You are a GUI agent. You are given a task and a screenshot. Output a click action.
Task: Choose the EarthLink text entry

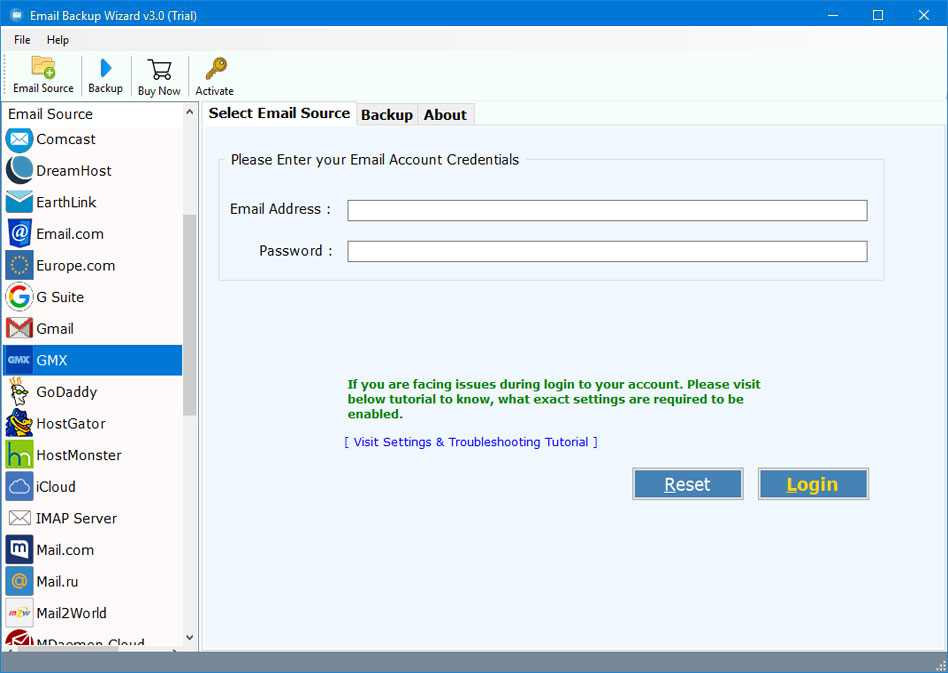[x=67, y=202]
